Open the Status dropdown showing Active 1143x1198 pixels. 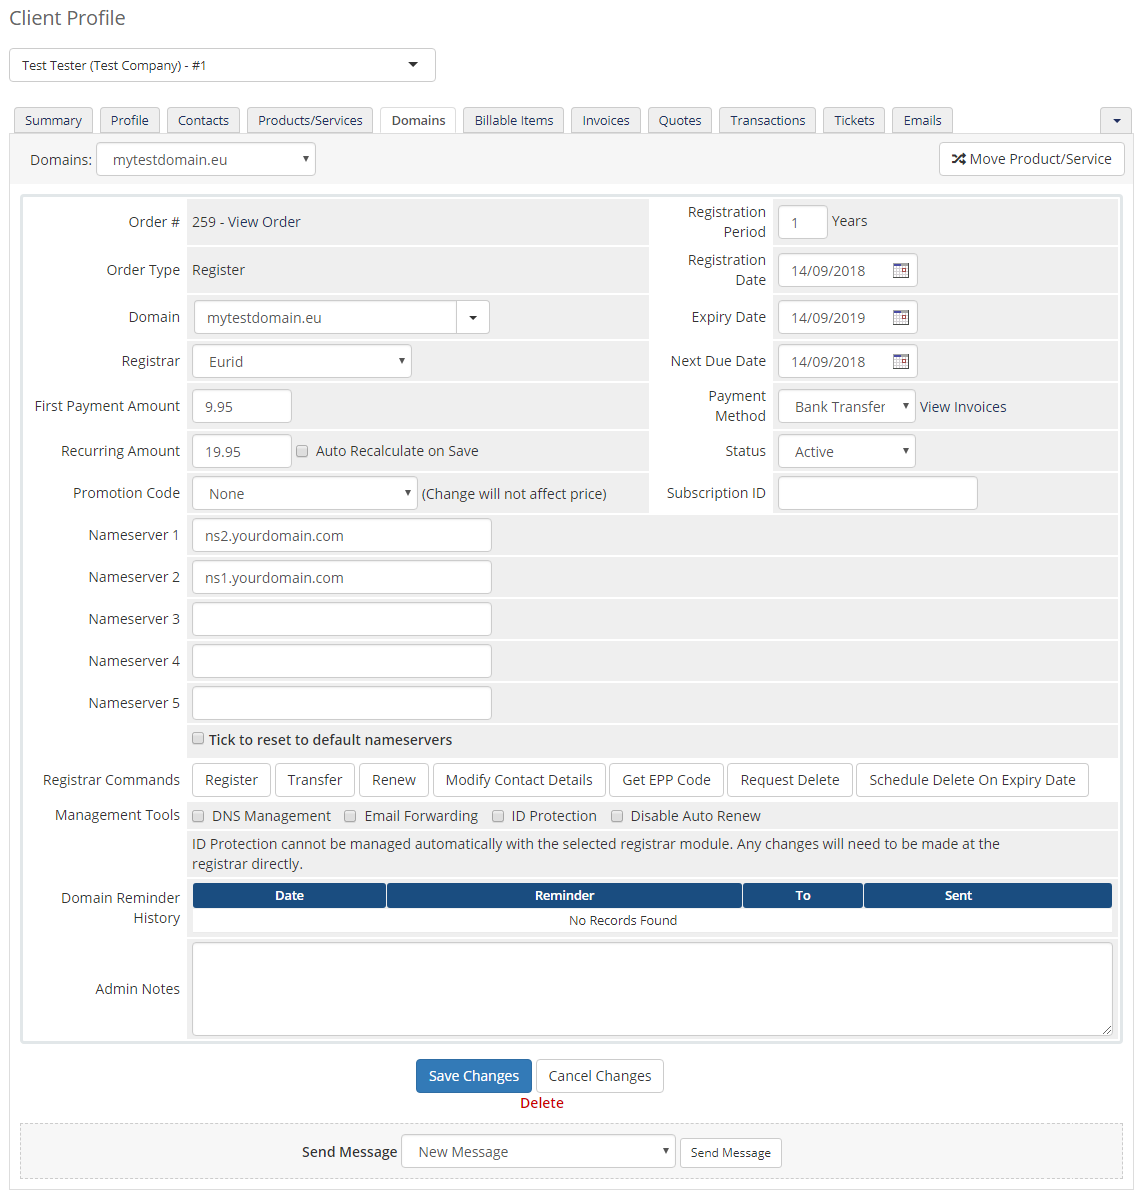point(846,451)
